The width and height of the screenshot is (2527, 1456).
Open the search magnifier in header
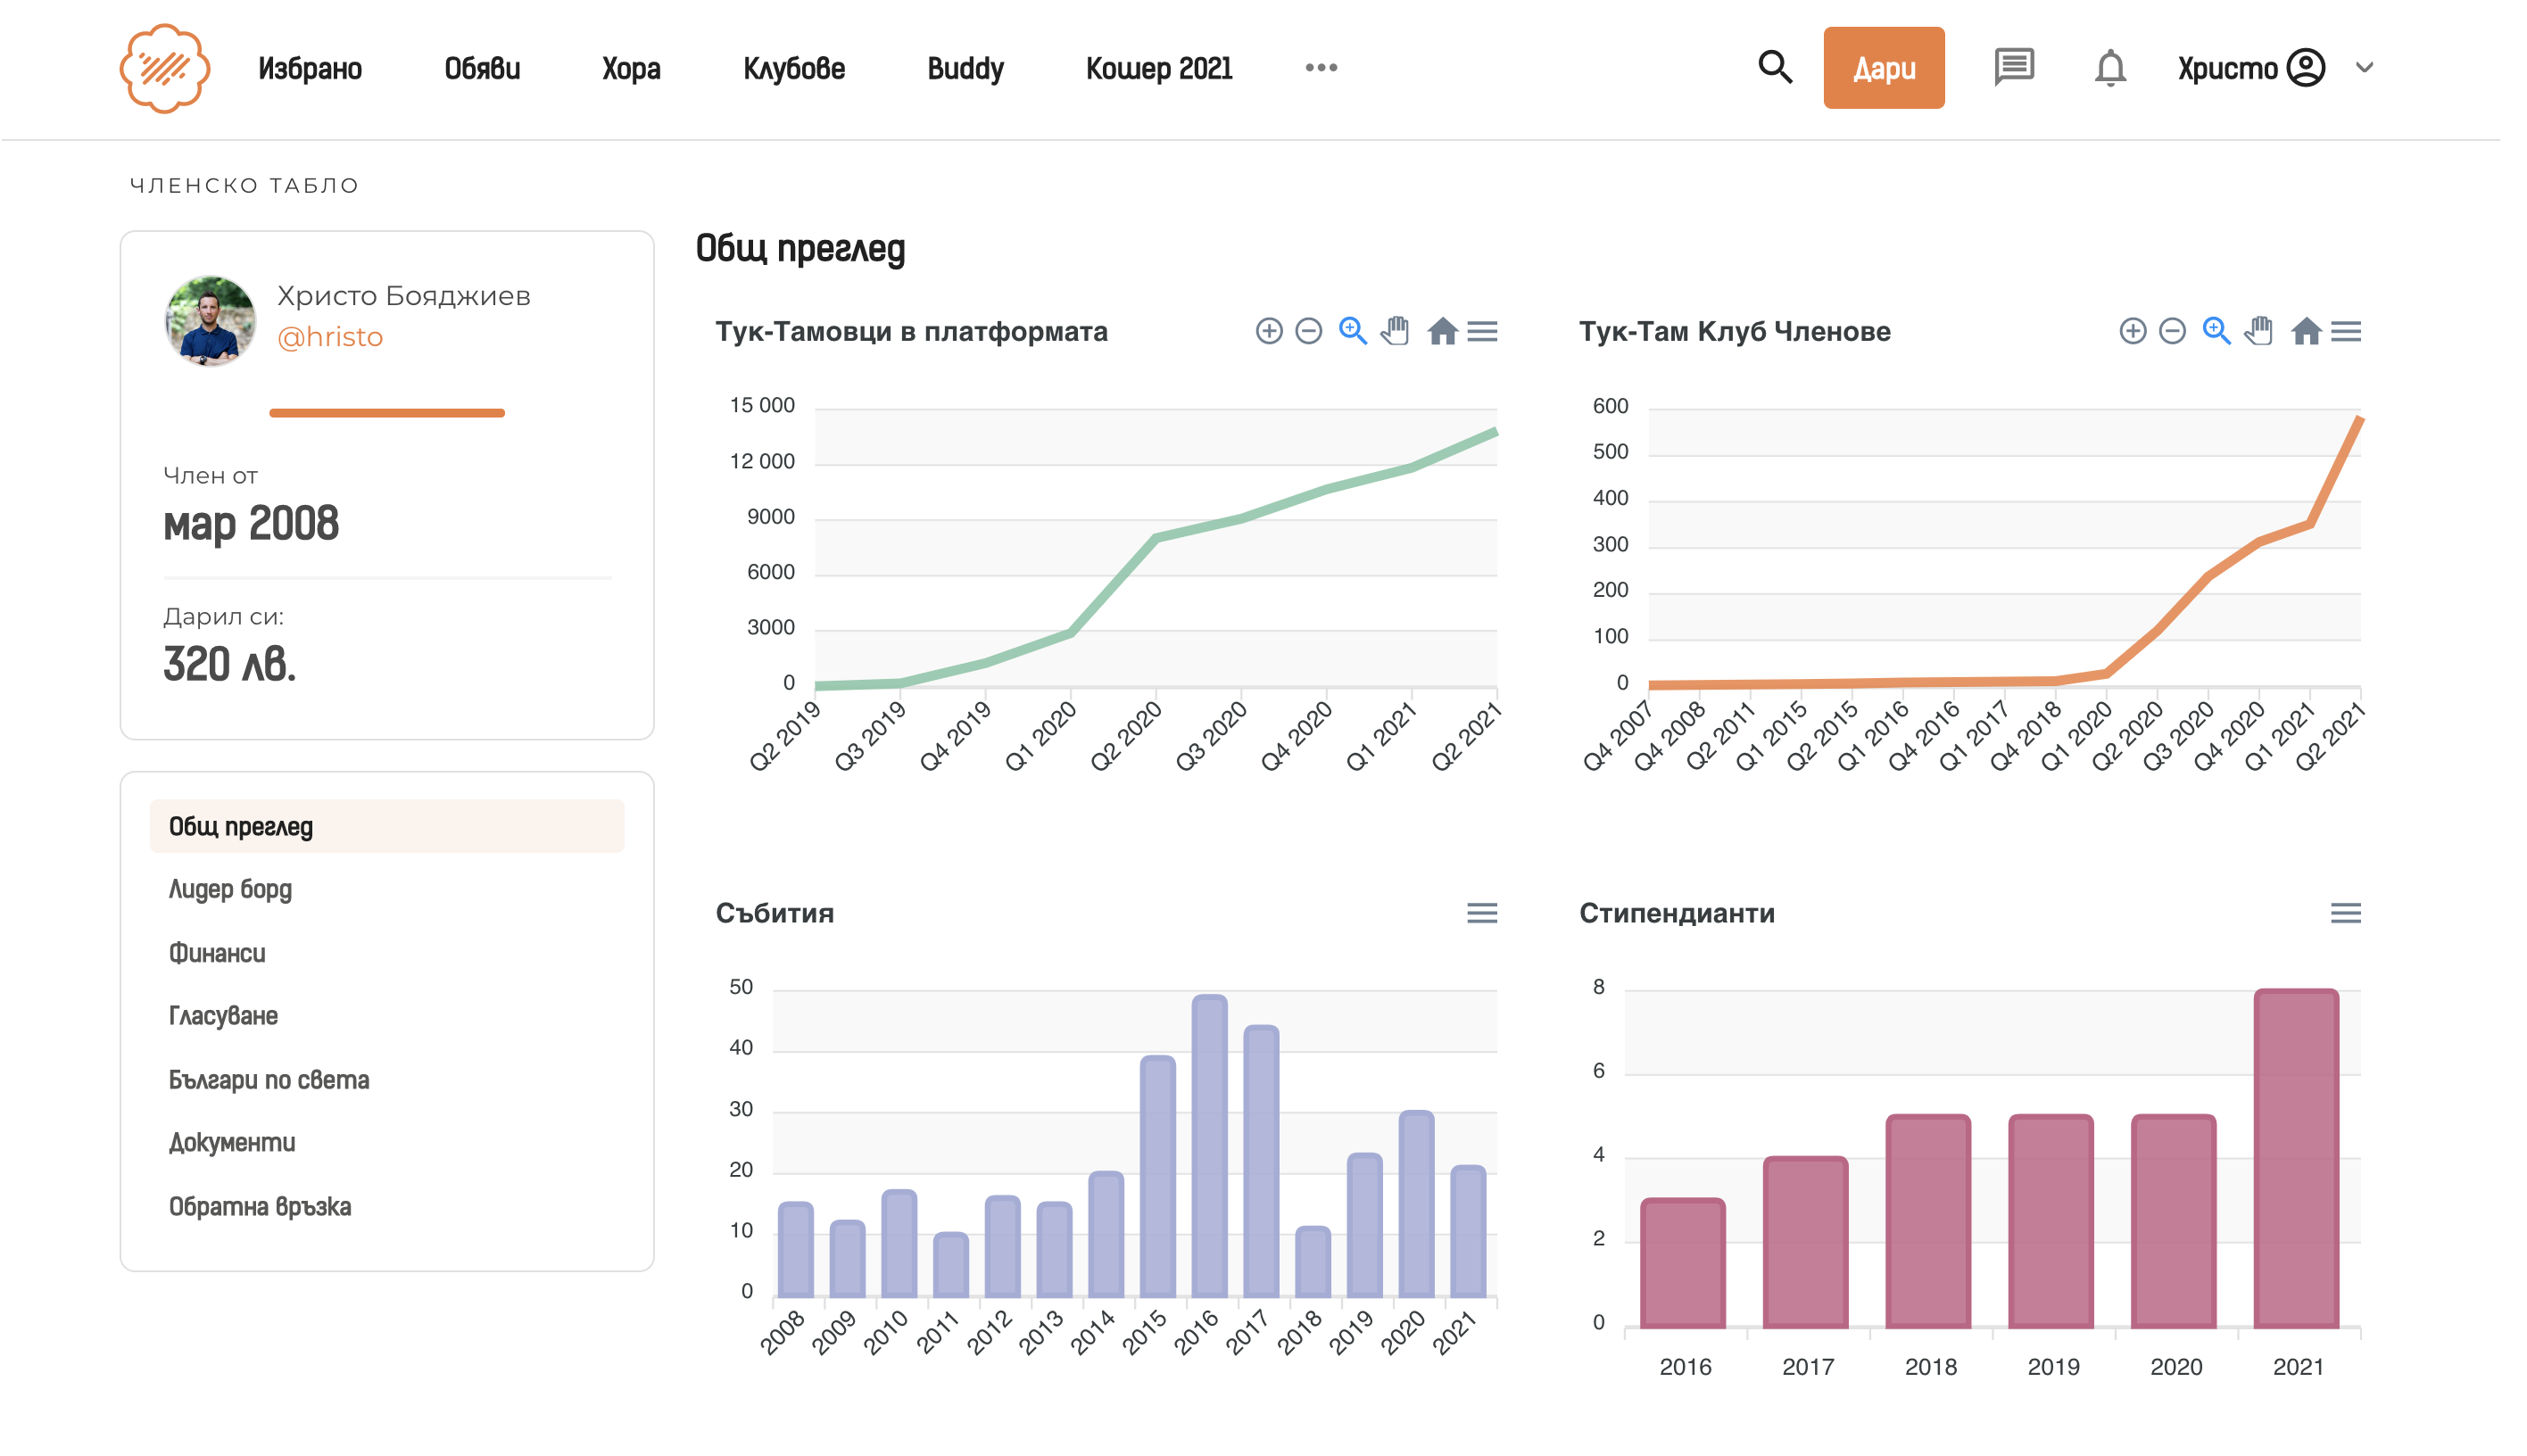tap(1774, 67)
